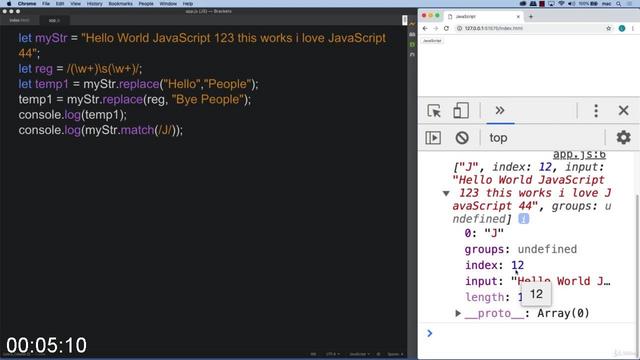
Task: Click on match(/J/) in the code
Action: point(148,130)
